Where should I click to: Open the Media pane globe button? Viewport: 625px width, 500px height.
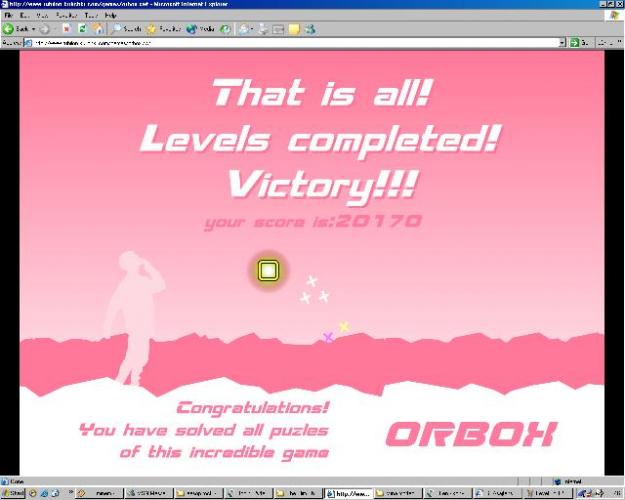(200, 29)
